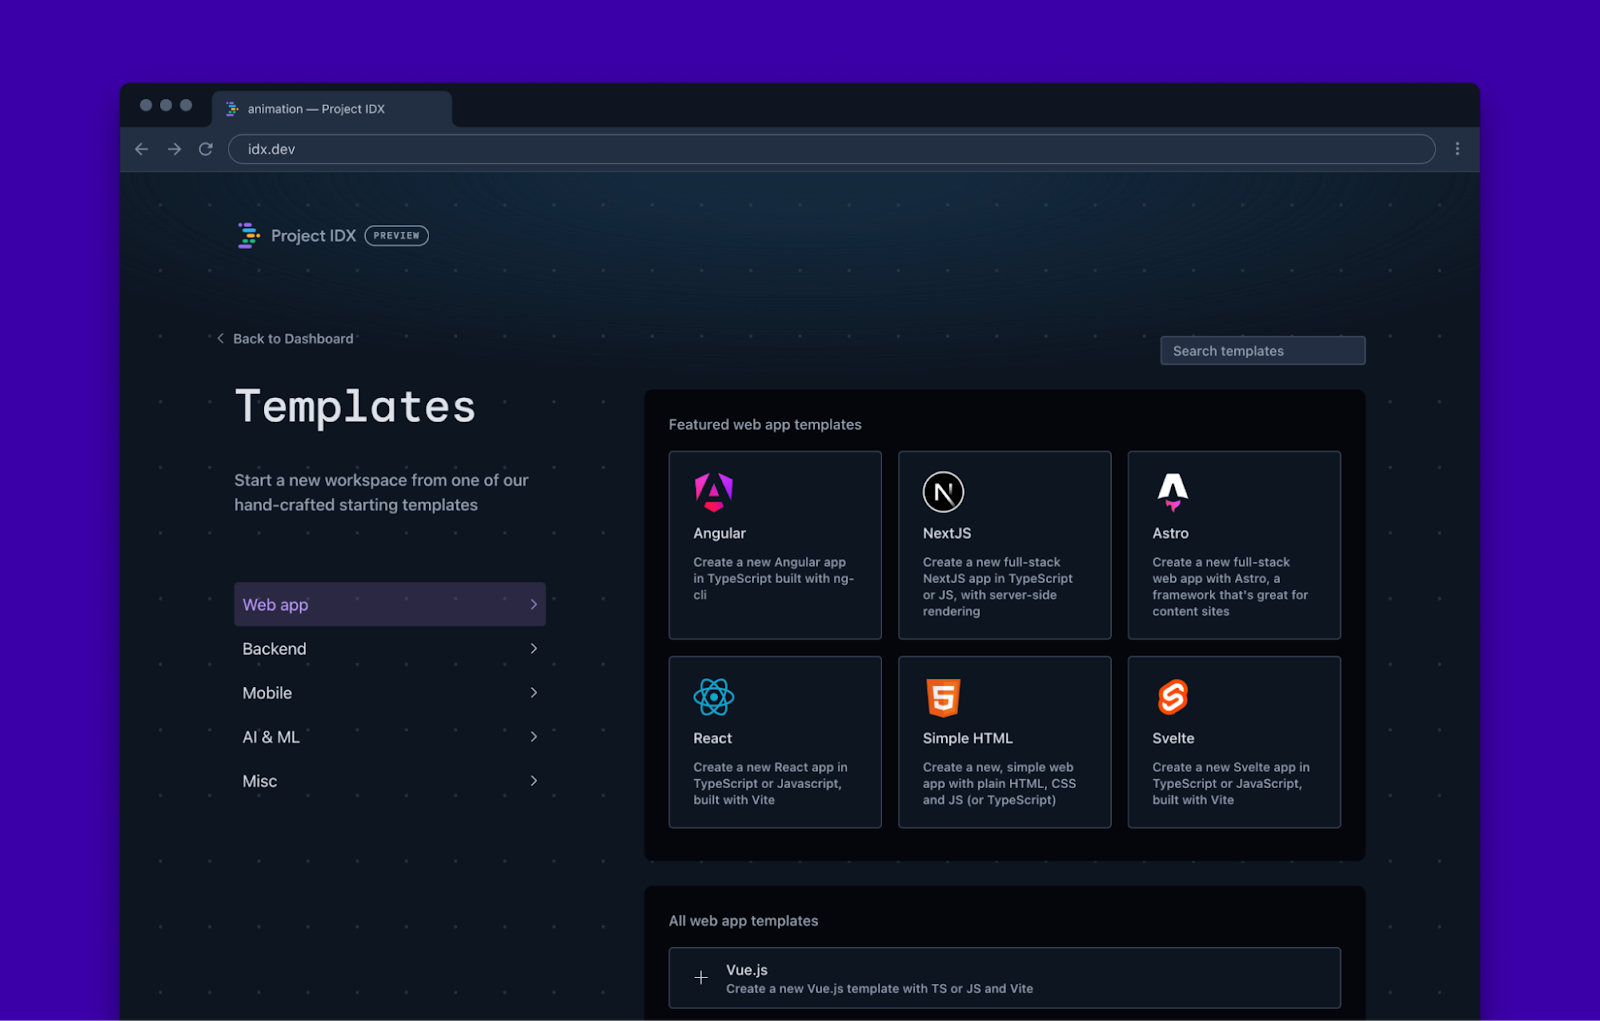Reload the page with the refresh icon
The width and height of the screenshot is (1600, 1021).
205,148
